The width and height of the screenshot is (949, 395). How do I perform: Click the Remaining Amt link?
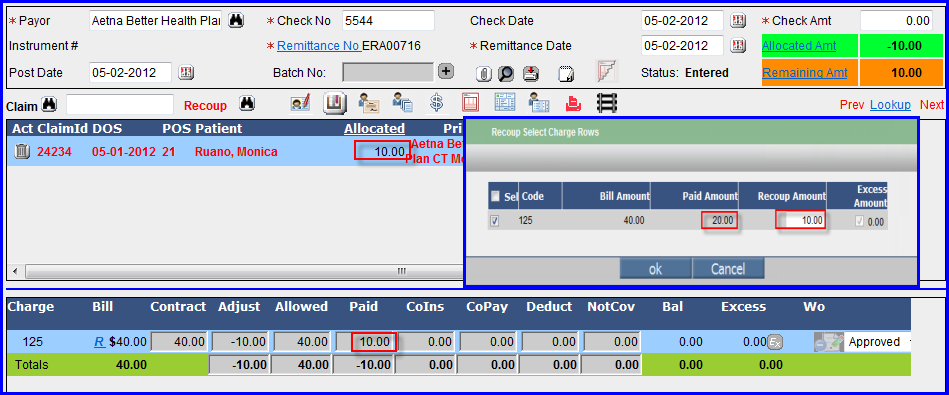[804, 73]
